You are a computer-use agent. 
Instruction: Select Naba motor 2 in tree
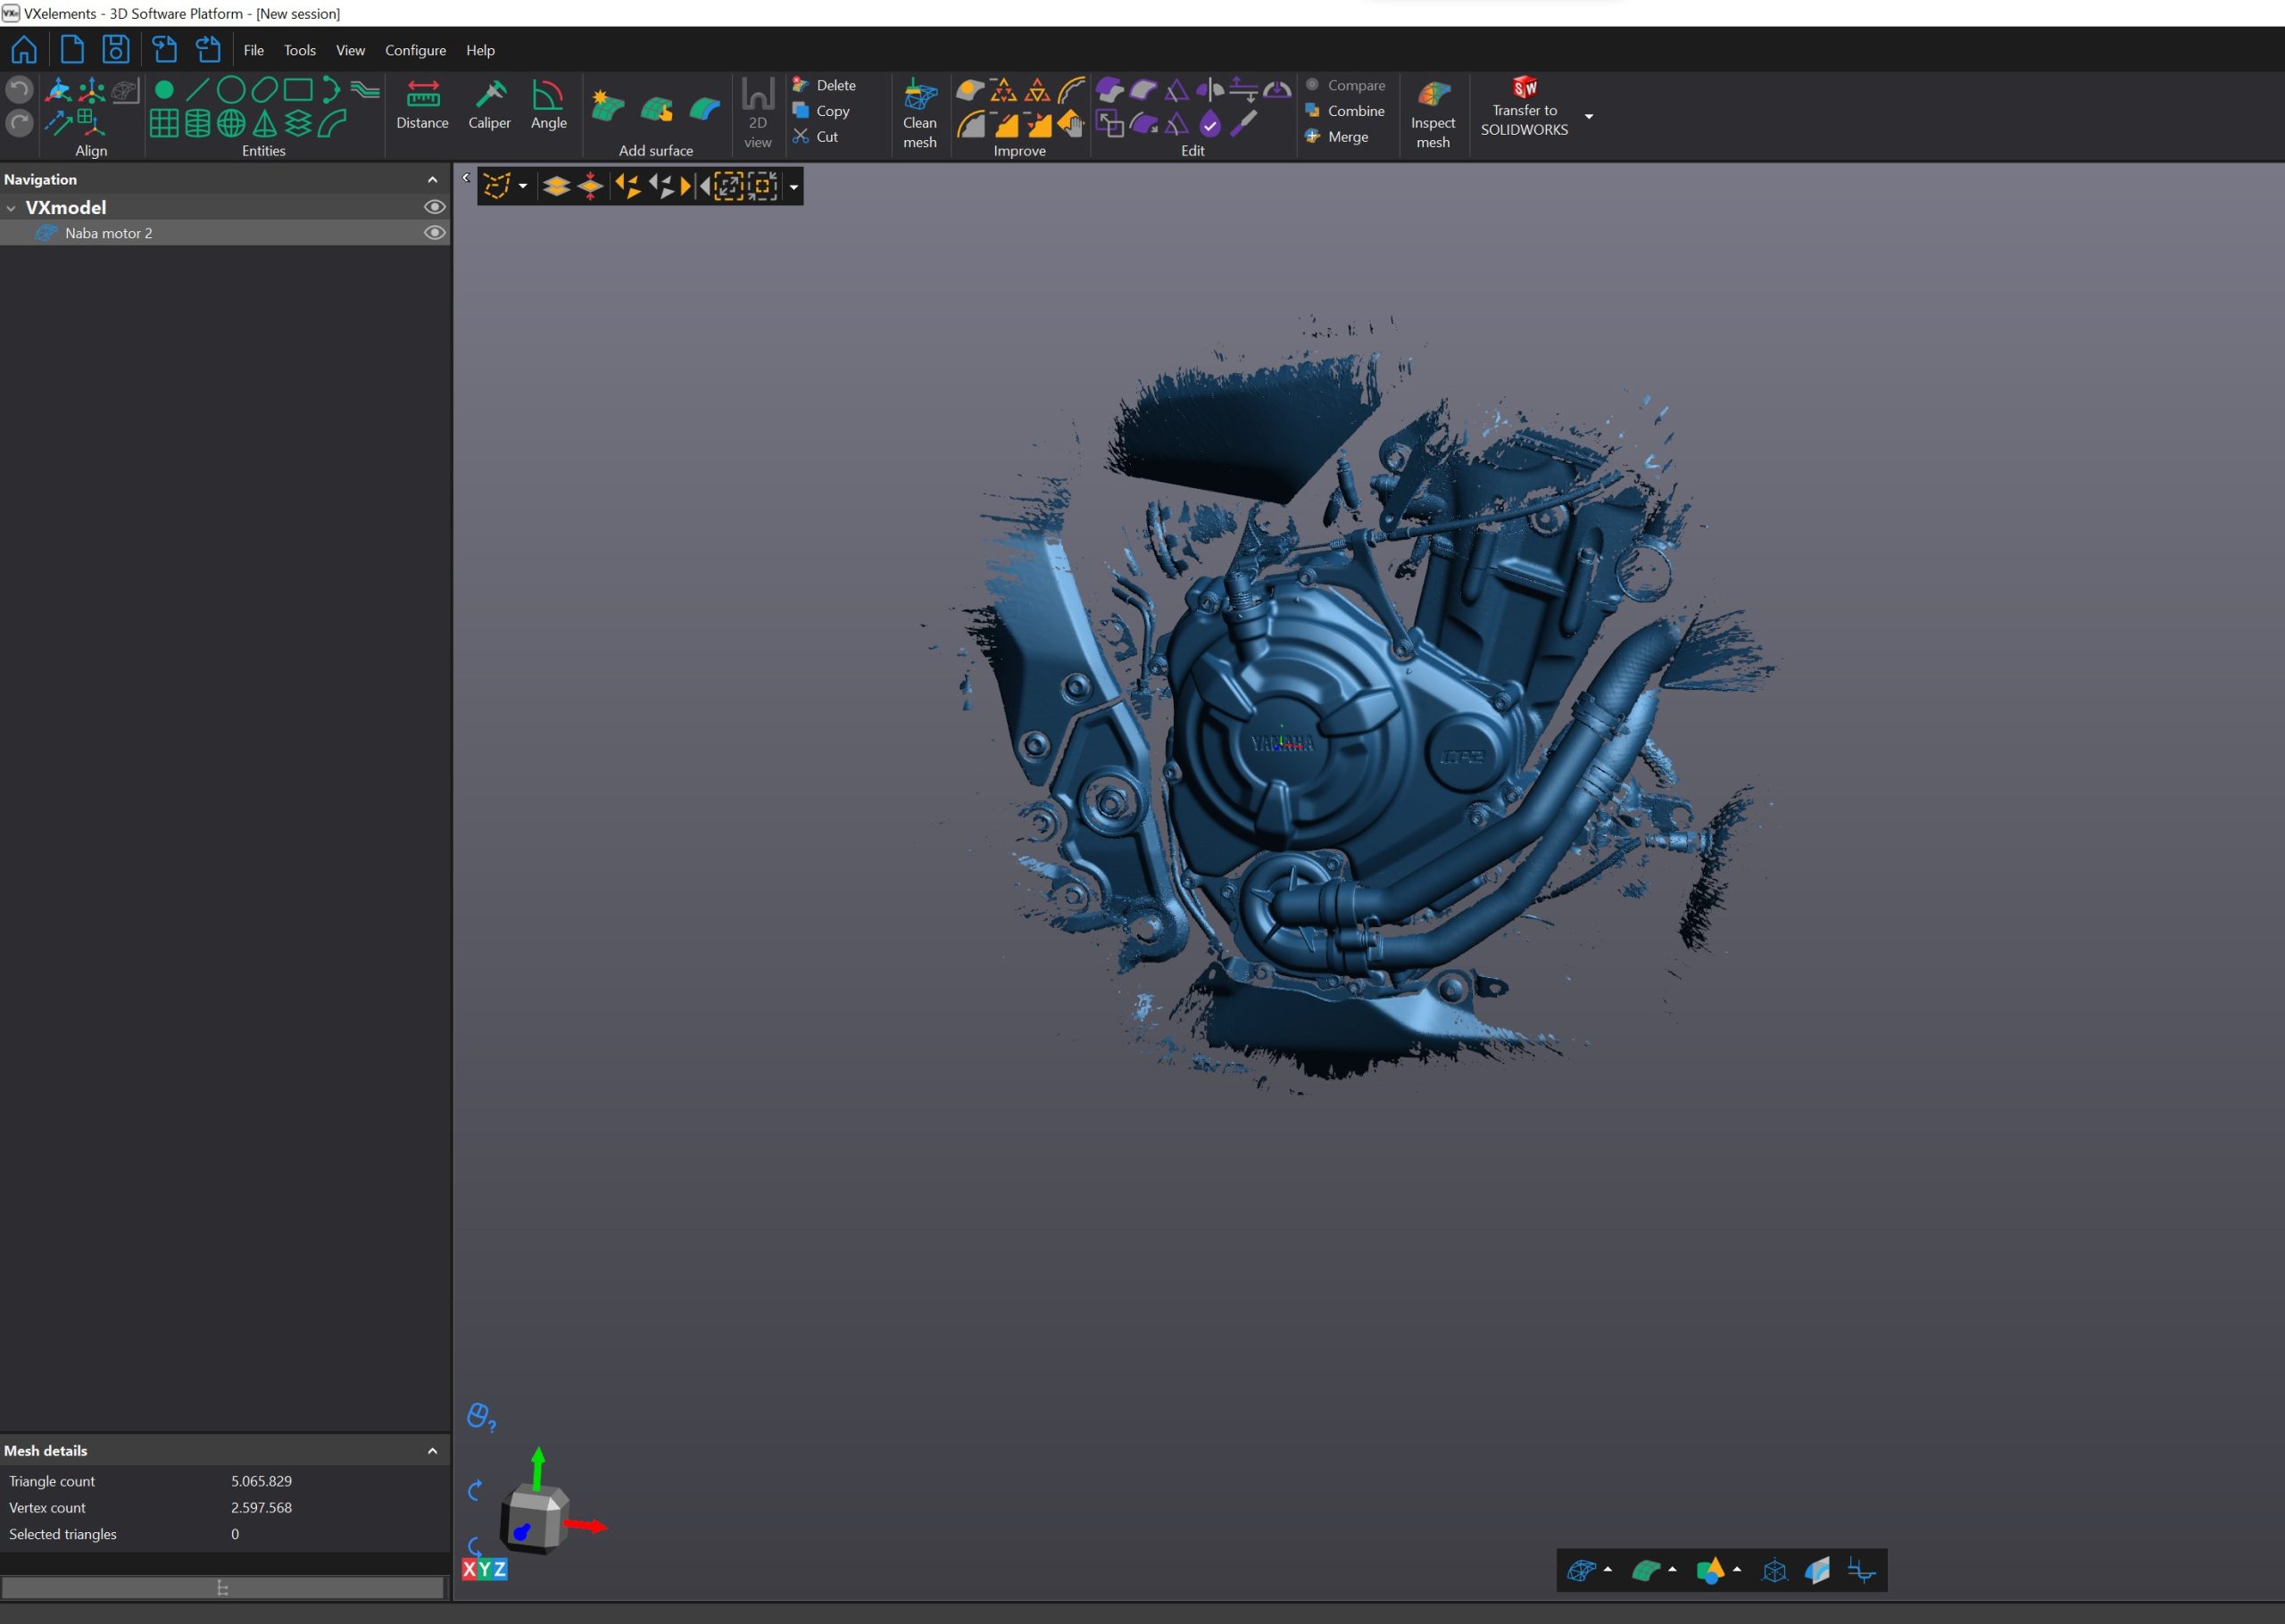(107, 232)
